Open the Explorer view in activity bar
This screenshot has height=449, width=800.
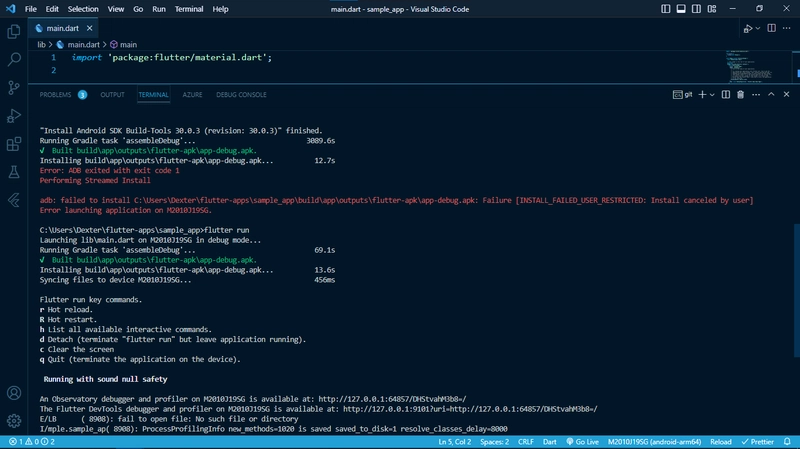14,32
